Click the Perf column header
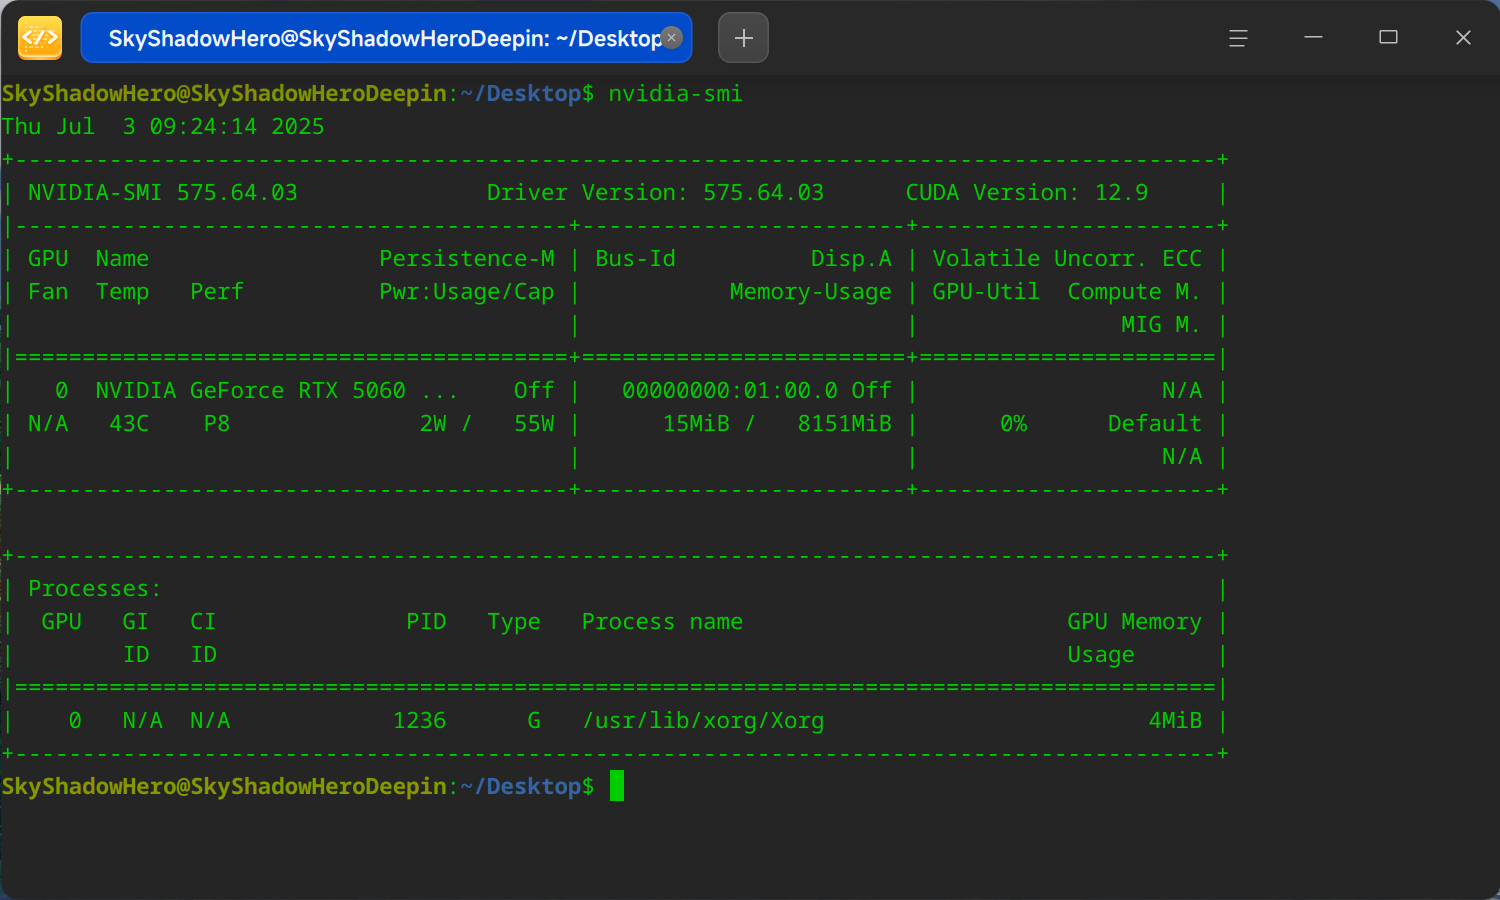The image size is (1500, 900). coord(217,292)
